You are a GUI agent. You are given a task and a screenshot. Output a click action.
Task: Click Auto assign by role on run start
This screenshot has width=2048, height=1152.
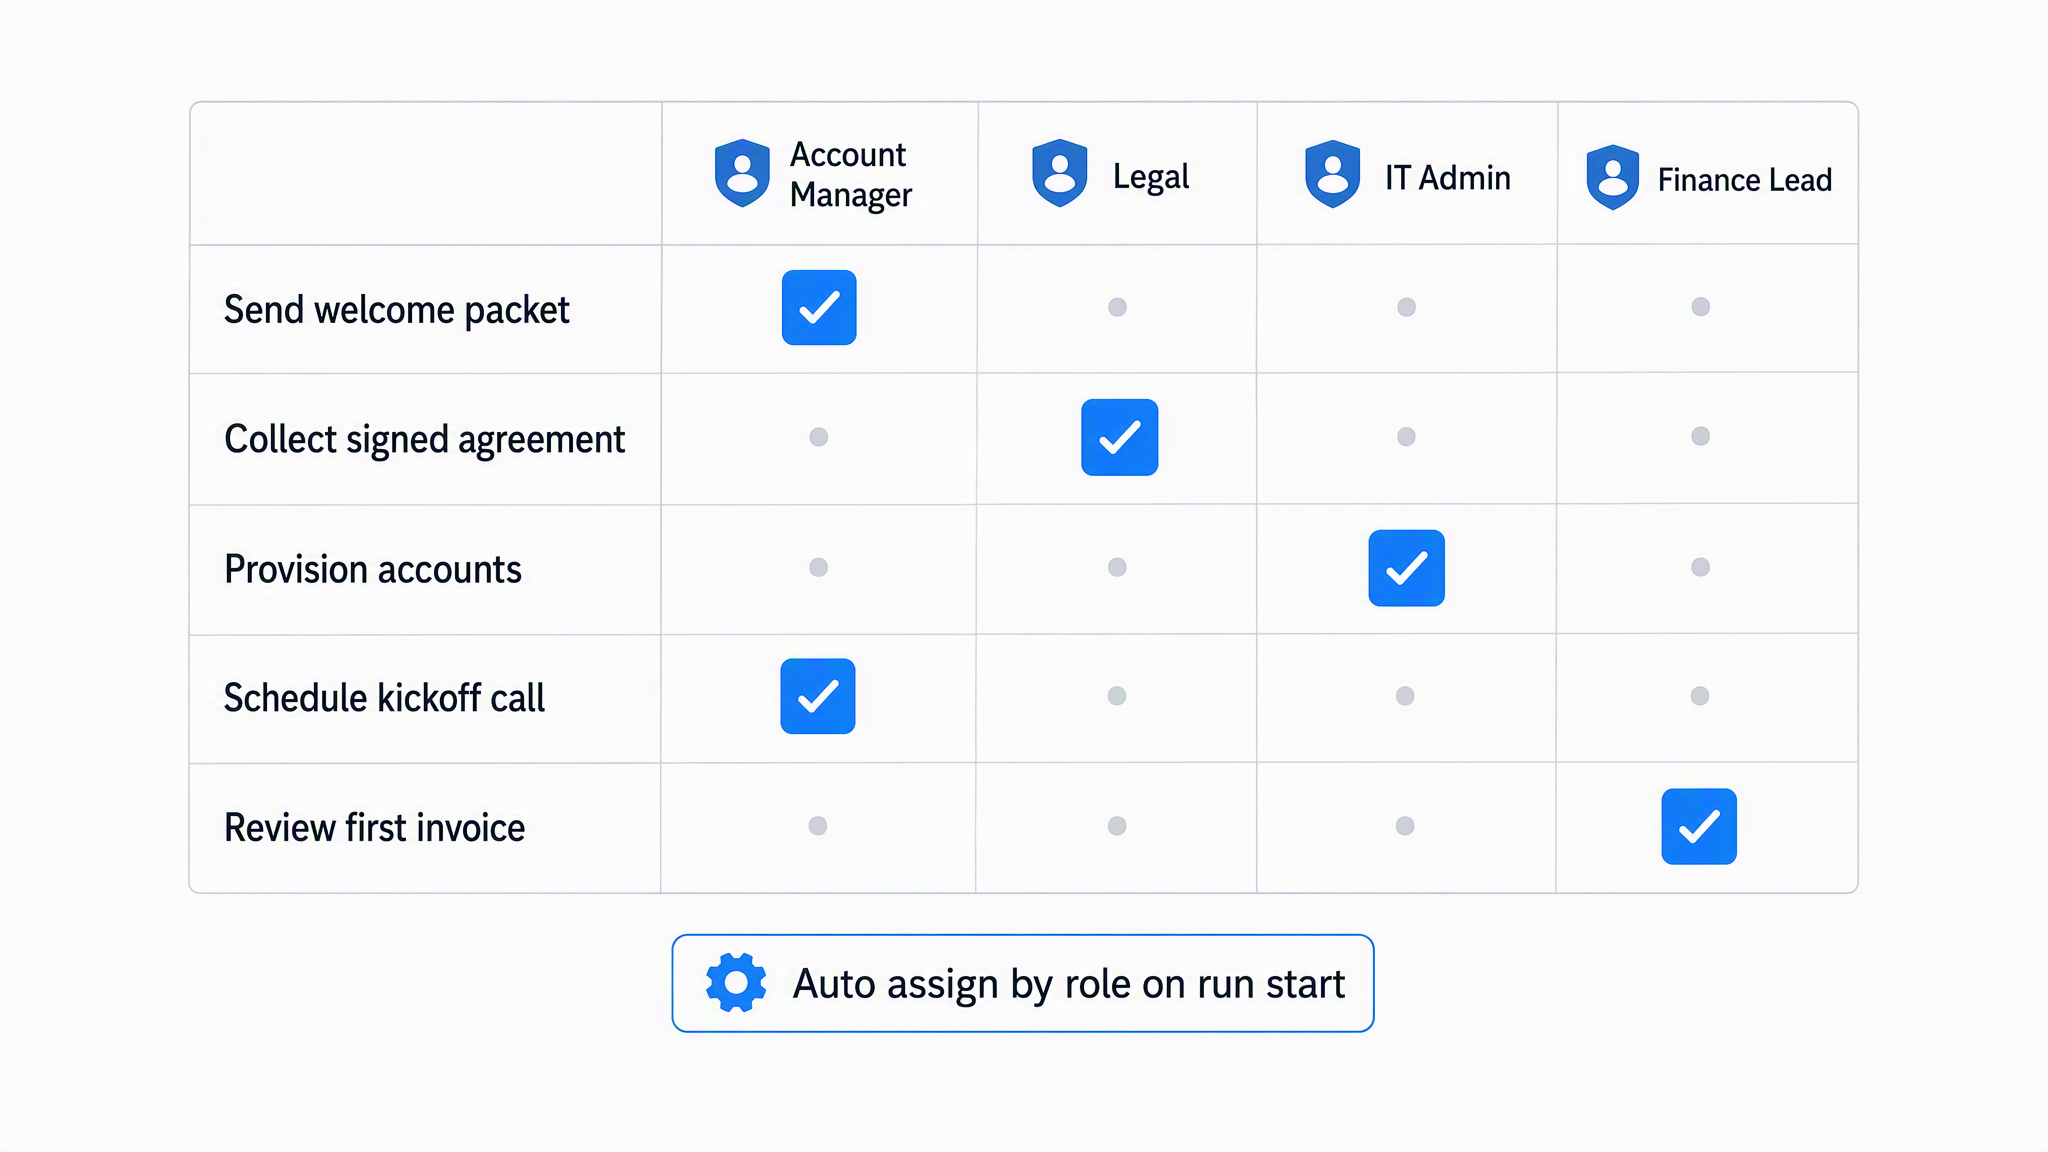coord(1023,984)
